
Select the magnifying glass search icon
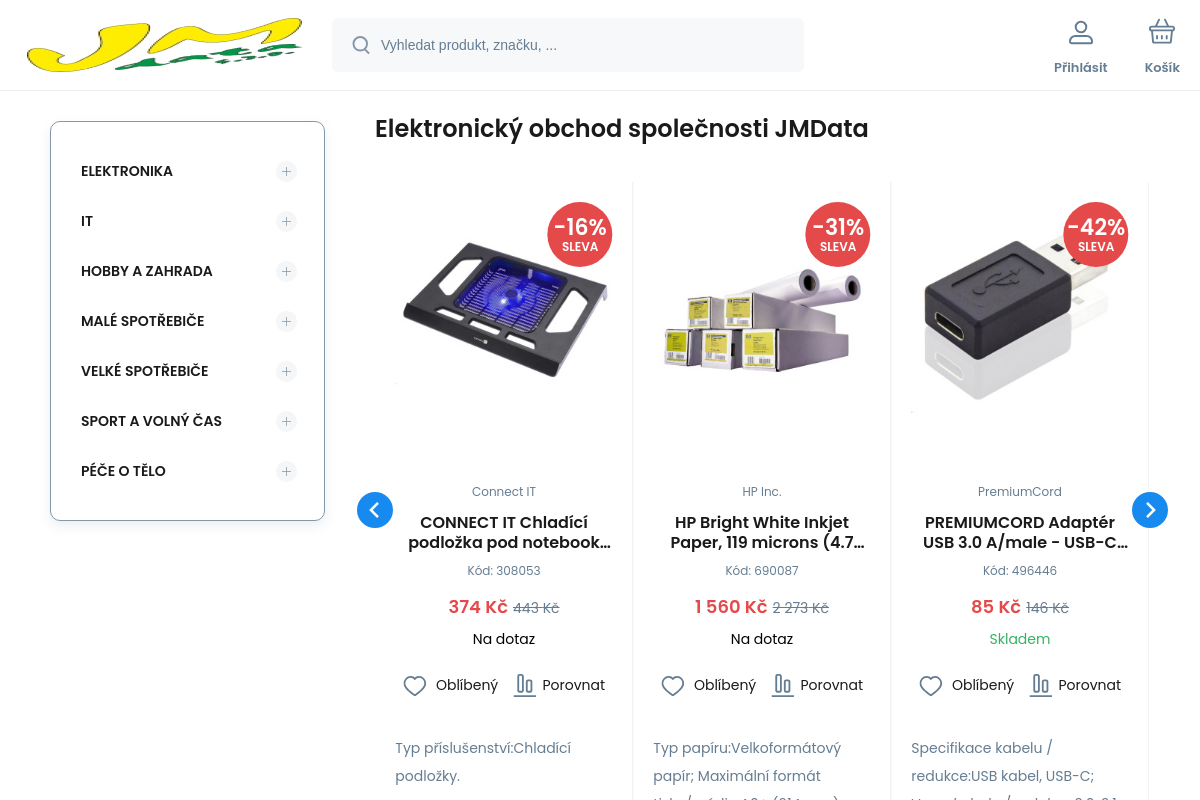(361, 45)
